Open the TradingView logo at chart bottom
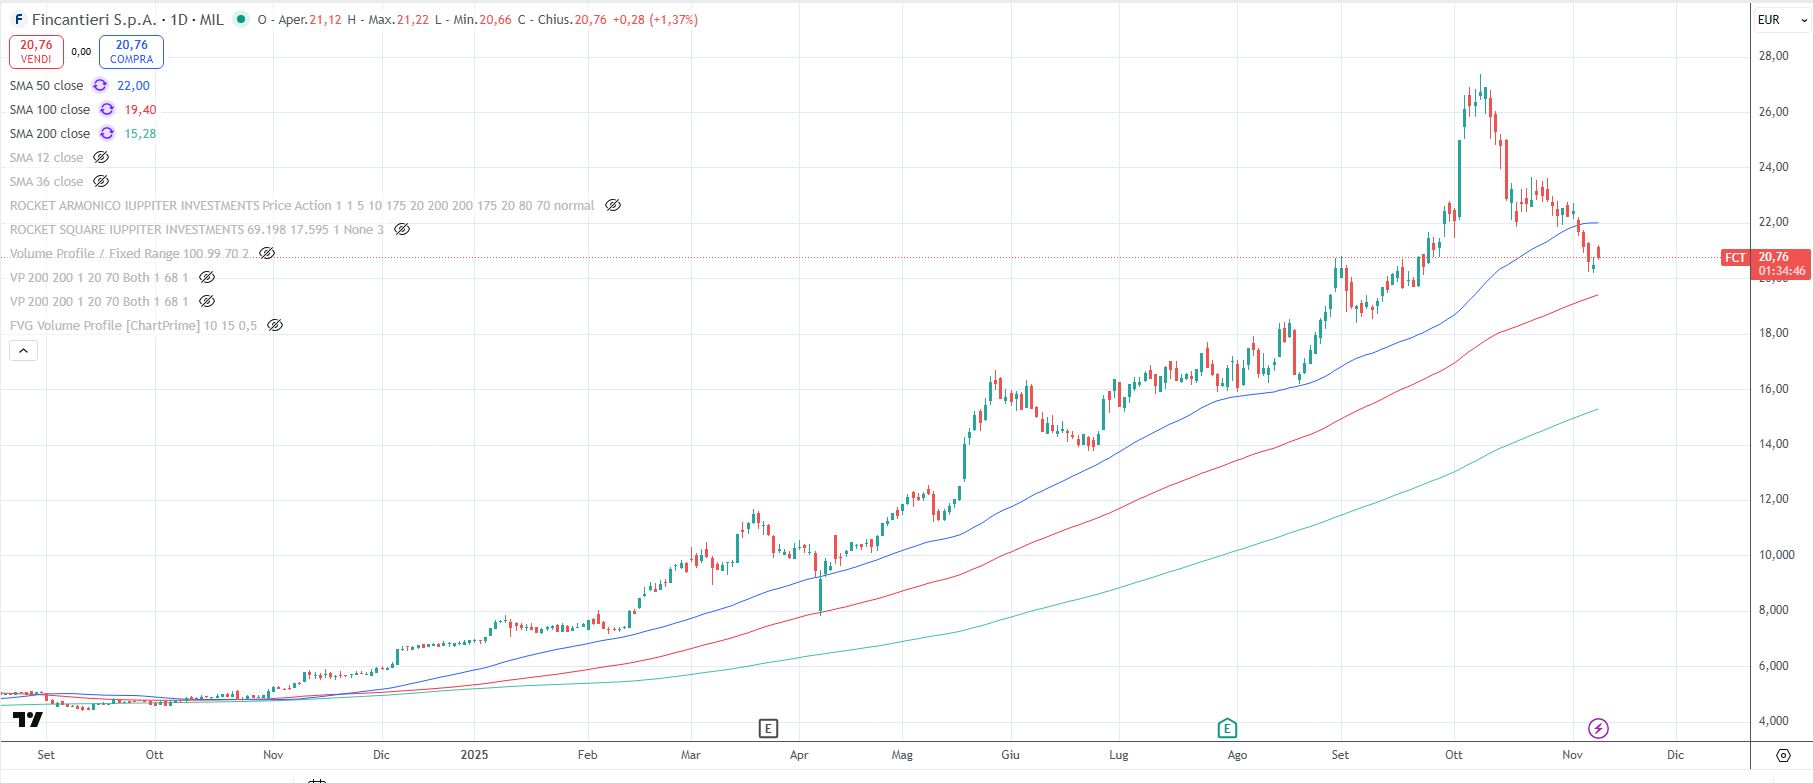This screenshot has width=1813, height=783. coord(28,720)
